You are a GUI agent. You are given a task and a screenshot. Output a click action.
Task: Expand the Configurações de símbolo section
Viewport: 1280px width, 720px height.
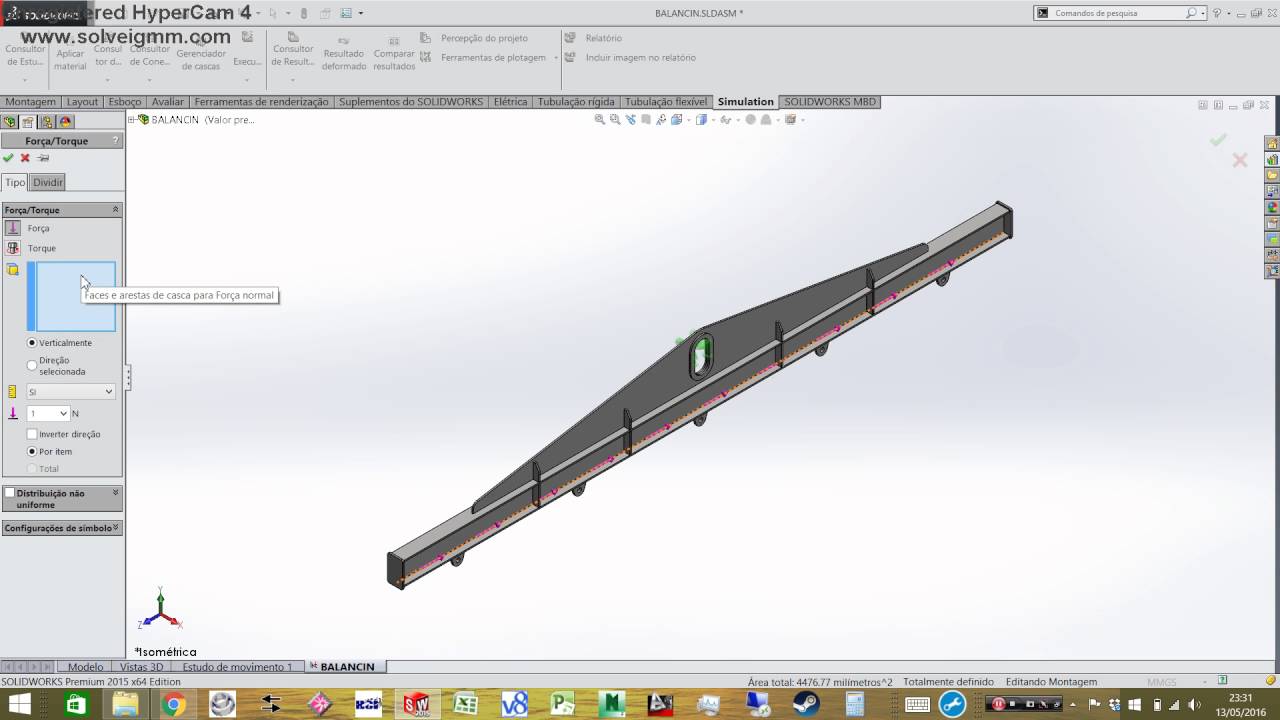(62, 528)
